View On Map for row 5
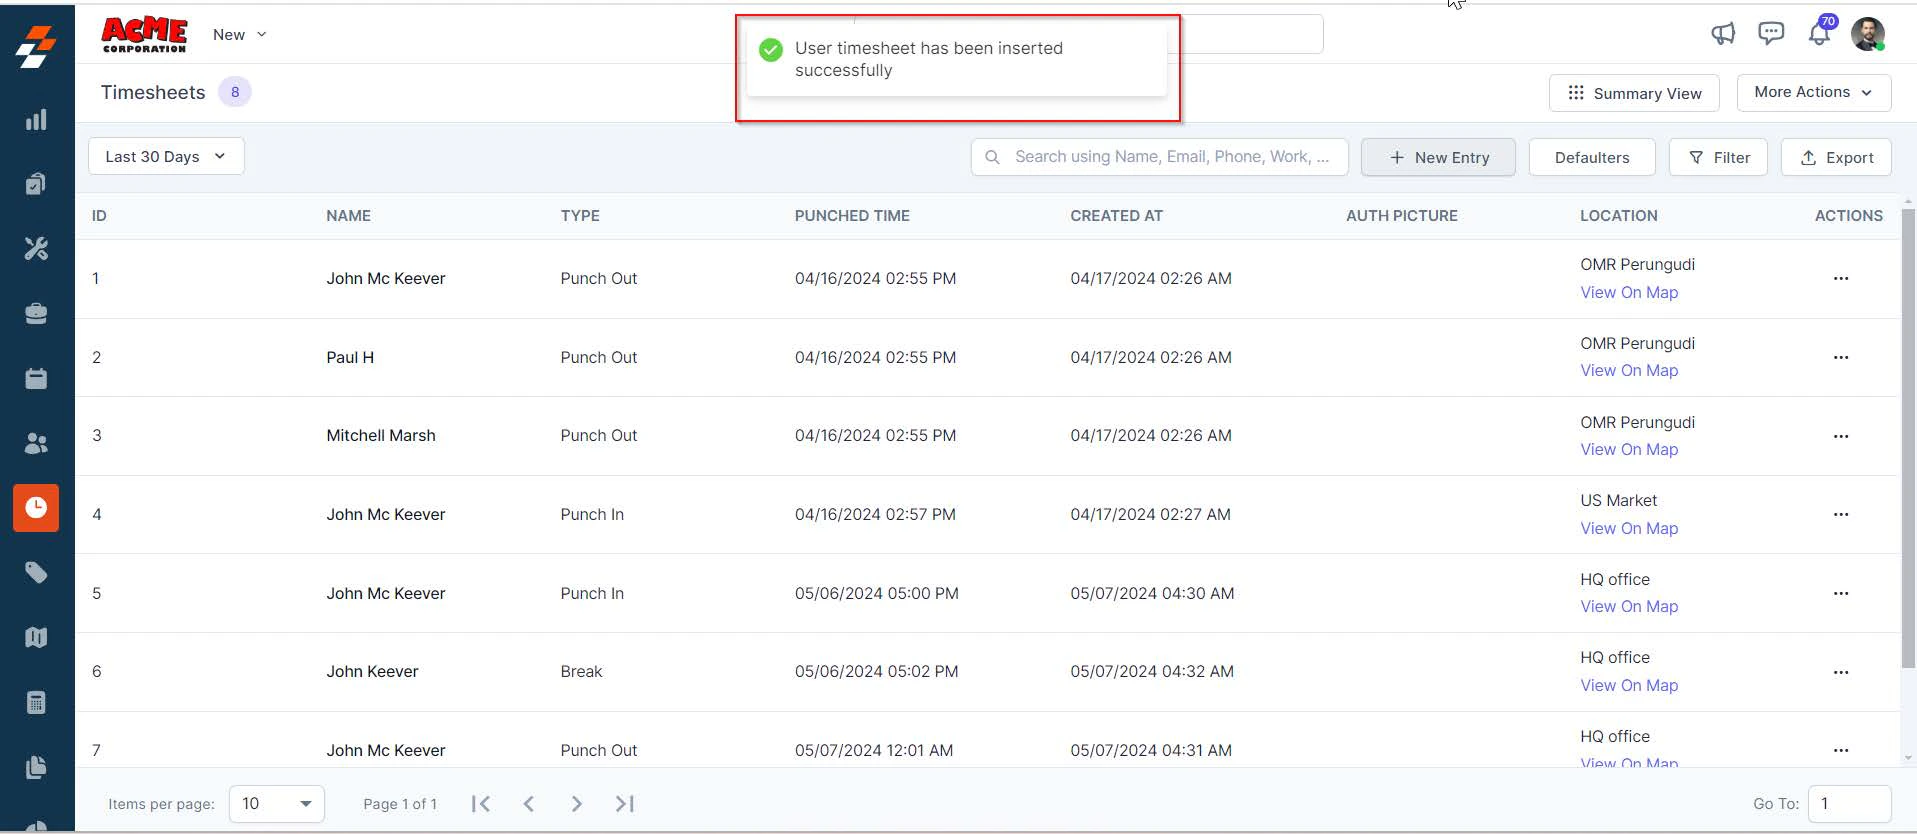This screenshot has height=834, width=1917. click(1629, 606)
